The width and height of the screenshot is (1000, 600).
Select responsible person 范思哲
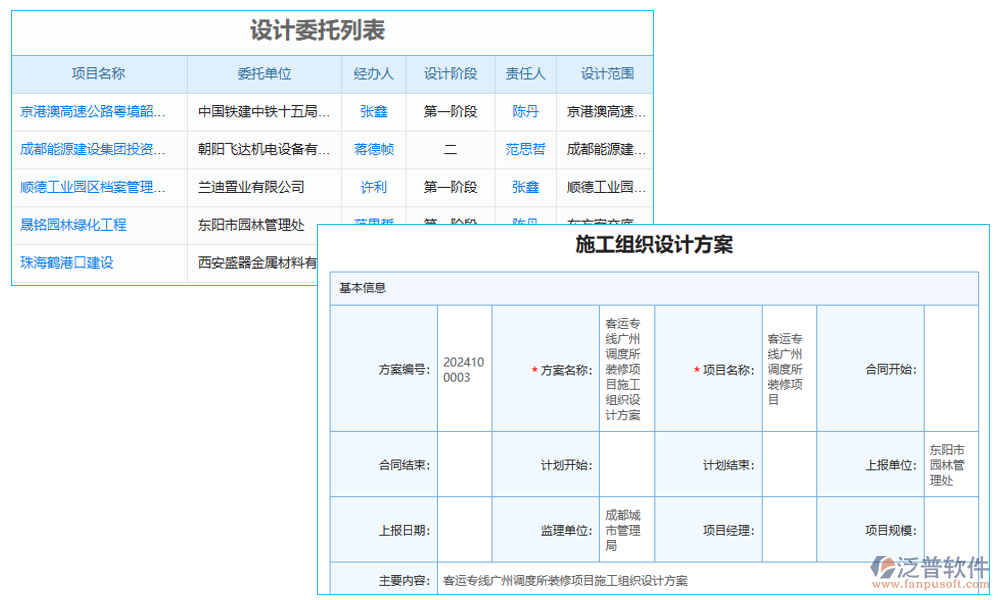click(524, 149)
